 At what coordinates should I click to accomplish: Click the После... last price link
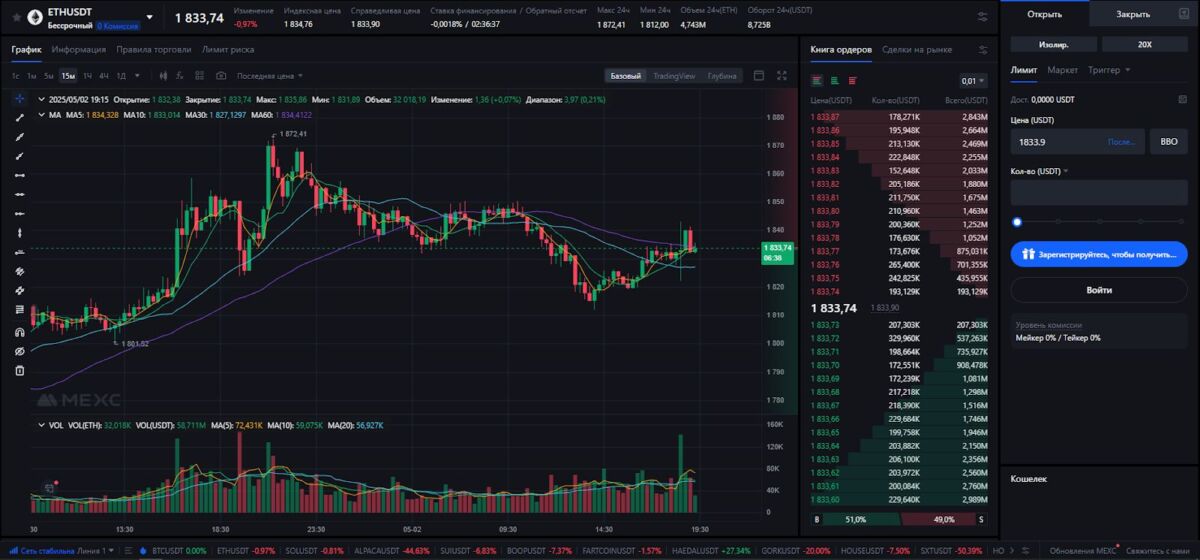pos(1122,142)
